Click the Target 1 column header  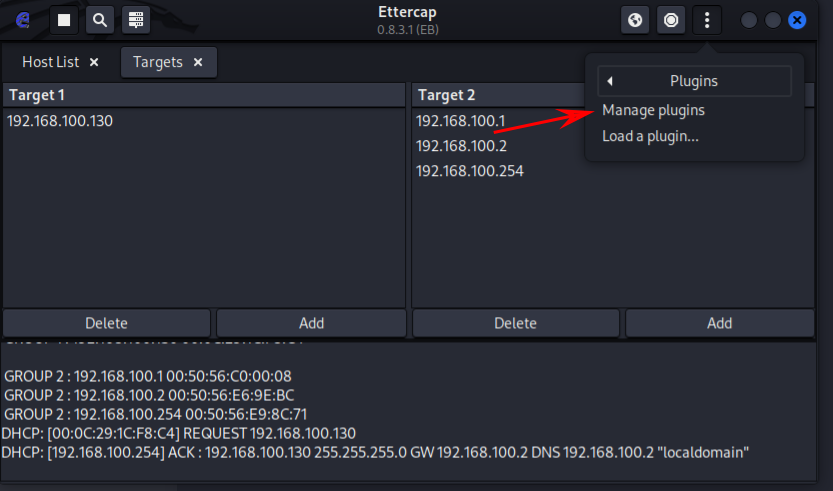pos(204,95)
